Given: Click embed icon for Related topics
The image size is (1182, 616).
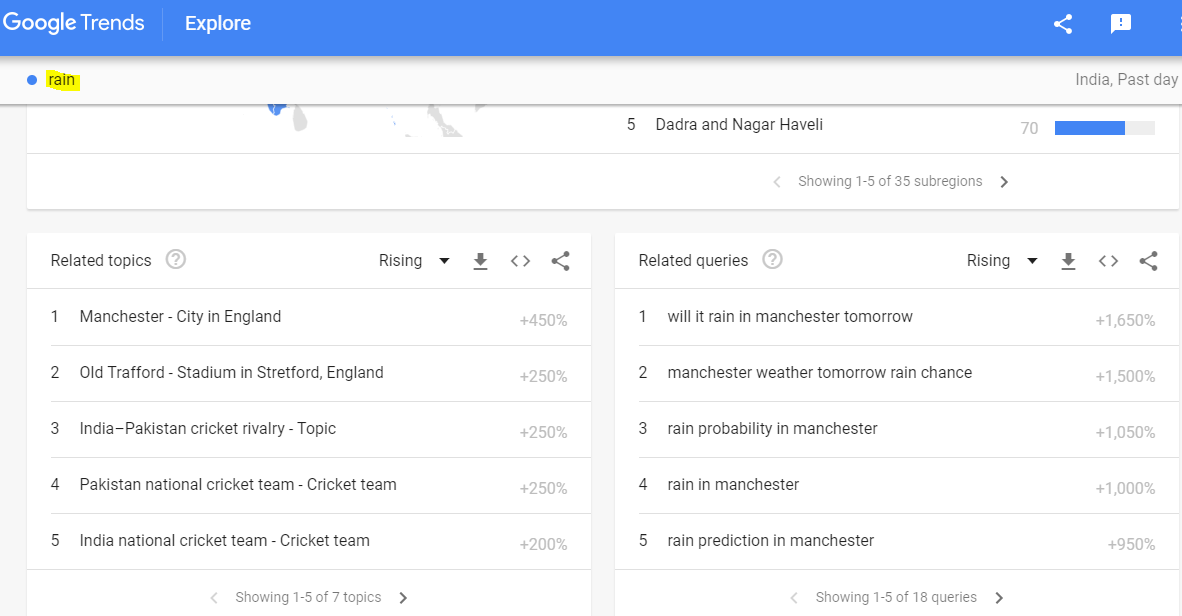Looking at the screenshot, I should tap(520, 261).
